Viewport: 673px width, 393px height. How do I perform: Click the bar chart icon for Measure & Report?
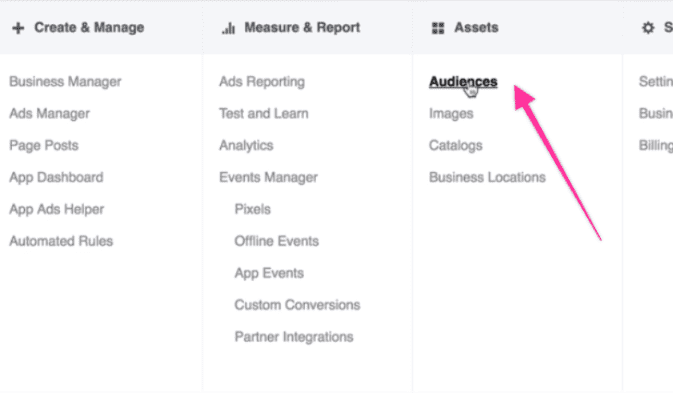click(x=228, y=28)
